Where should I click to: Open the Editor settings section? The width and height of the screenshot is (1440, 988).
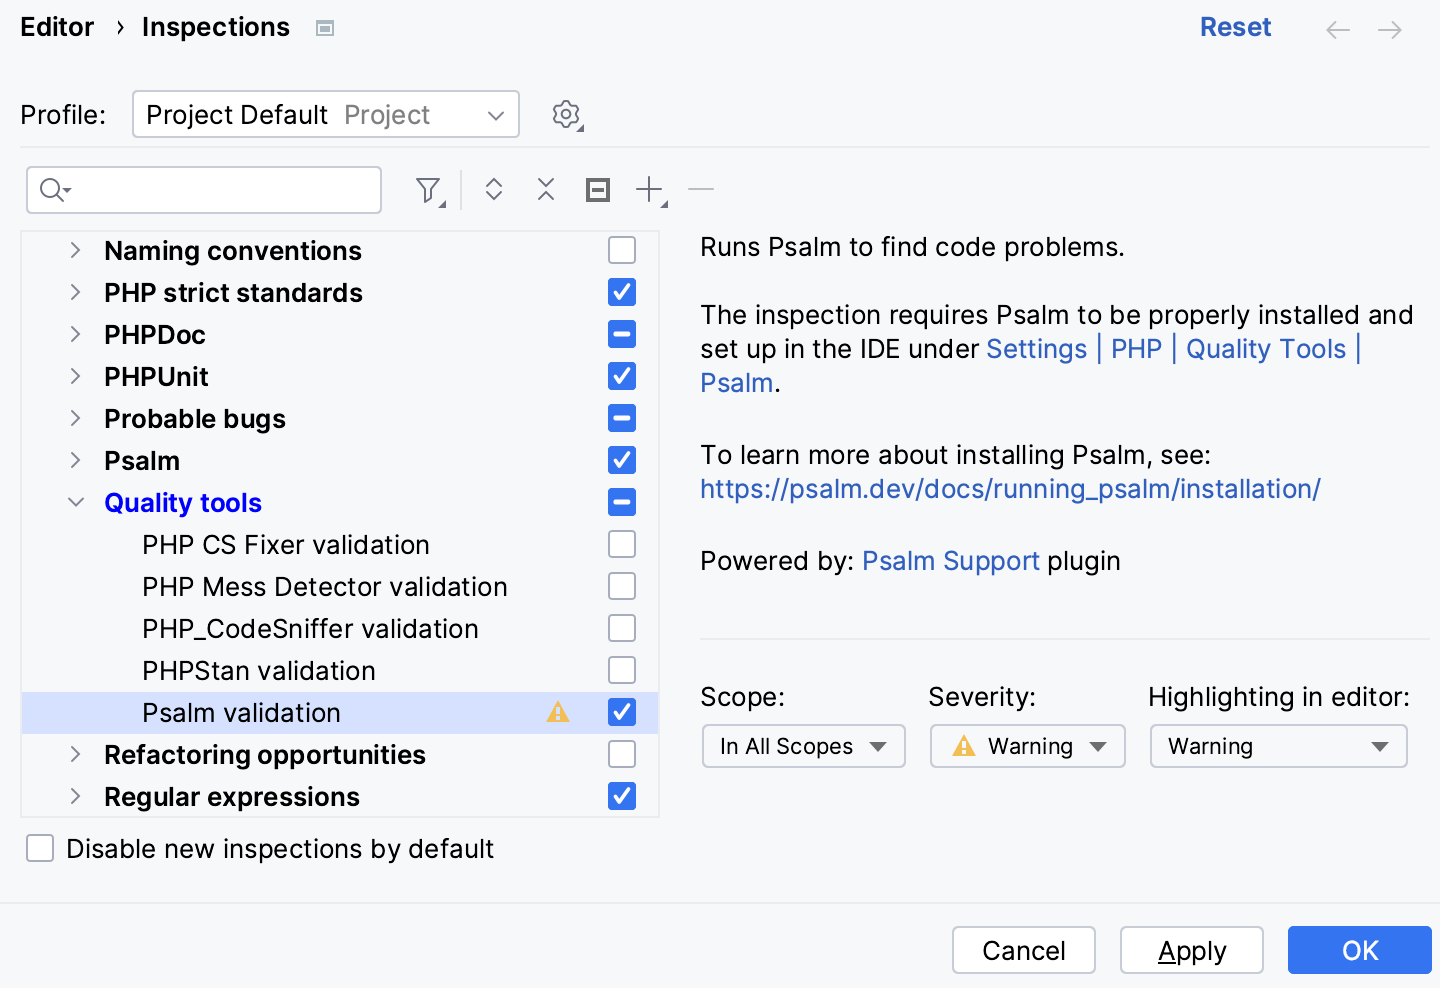(x=56, y=27)
